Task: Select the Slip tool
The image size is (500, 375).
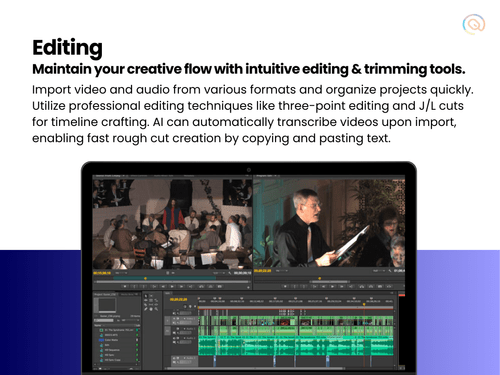Action: 151,305
